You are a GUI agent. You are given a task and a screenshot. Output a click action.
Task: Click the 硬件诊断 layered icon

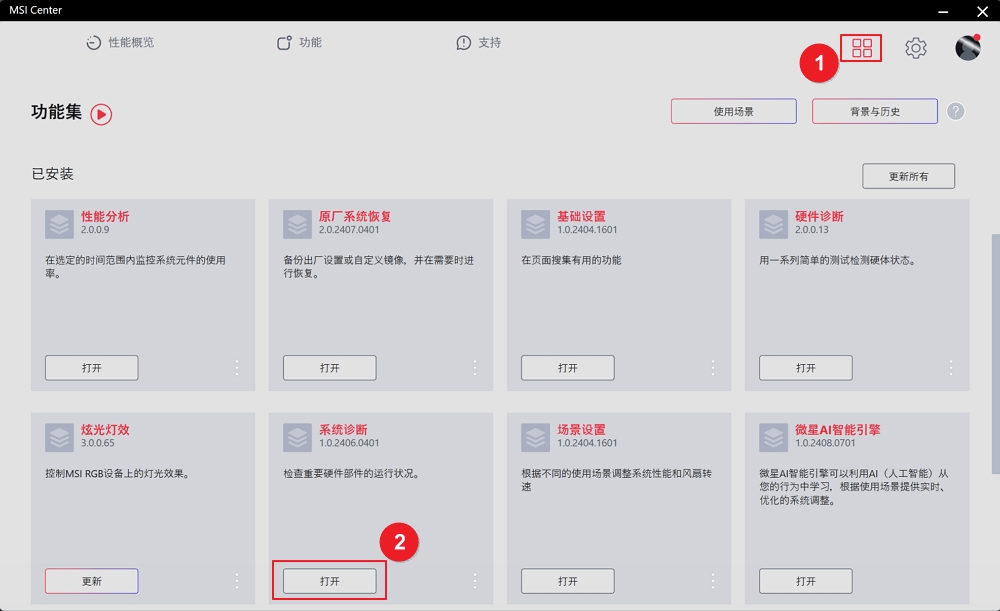[x=773, y=224]
